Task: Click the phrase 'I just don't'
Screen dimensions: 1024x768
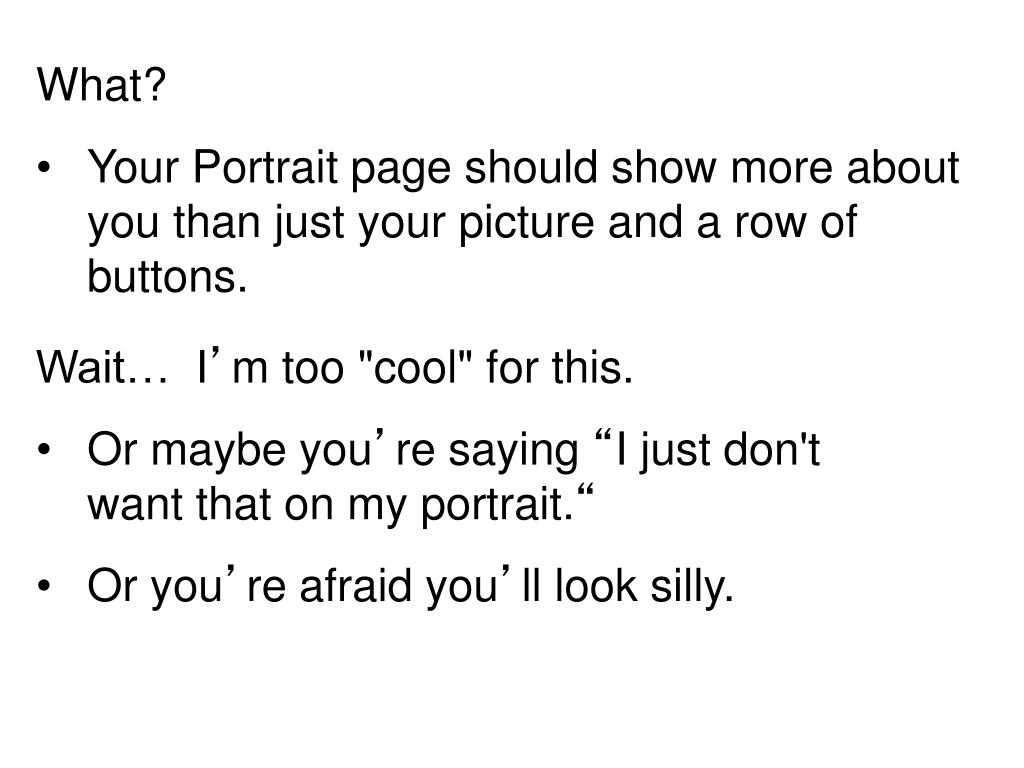Action: coord(709,450)
